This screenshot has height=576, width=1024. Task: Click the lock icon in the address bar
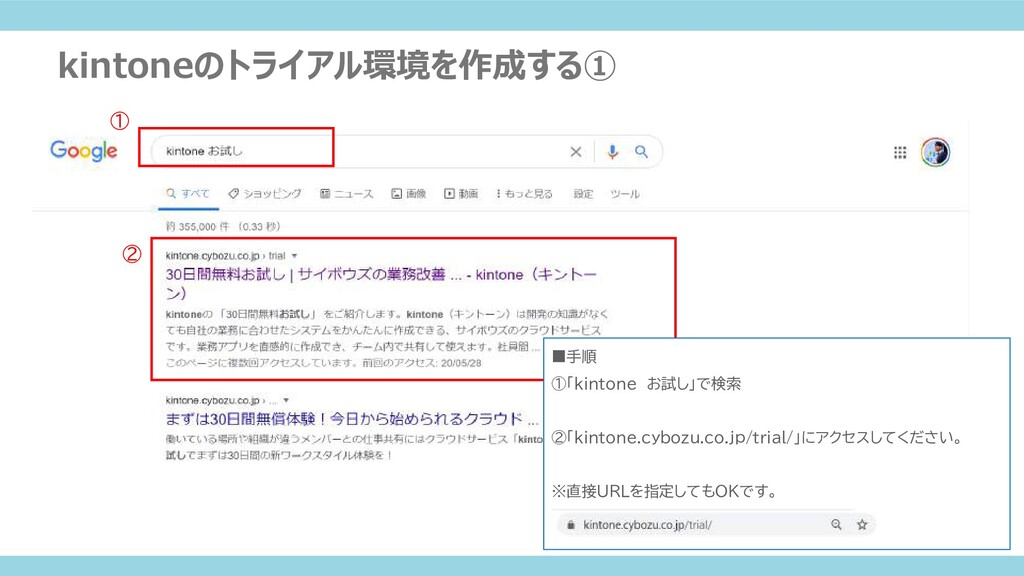coord(571,525)
